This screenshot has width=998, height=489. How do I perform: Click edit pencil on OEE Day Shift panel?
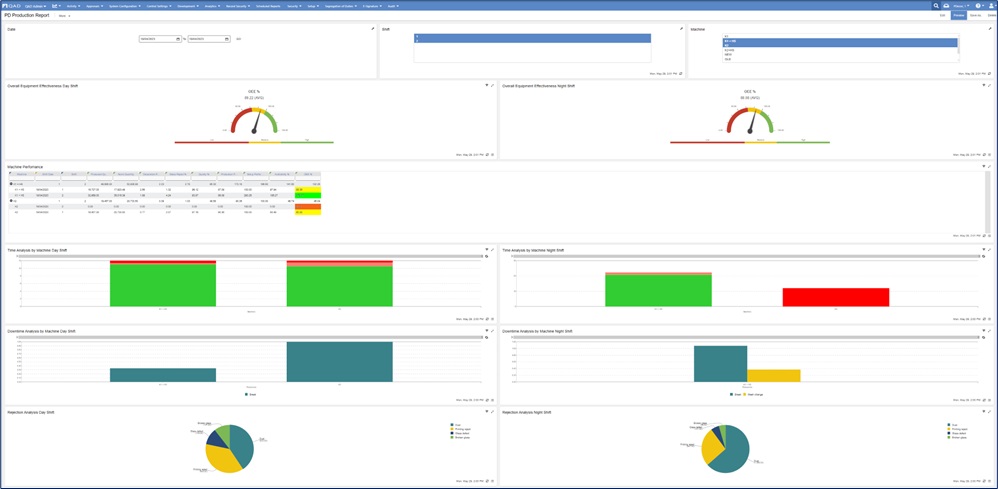pyautogui.click(x=492, y=85)
